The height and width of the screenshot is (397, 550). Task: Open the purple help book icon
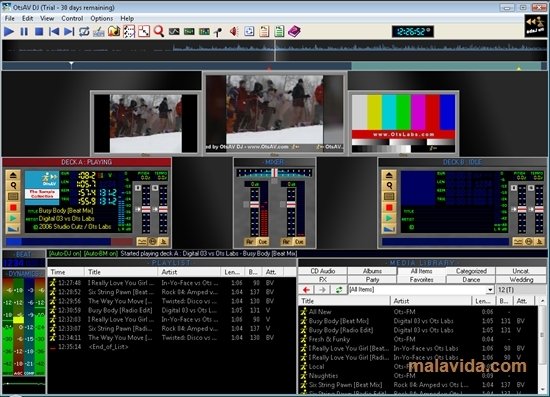[294, 31]
